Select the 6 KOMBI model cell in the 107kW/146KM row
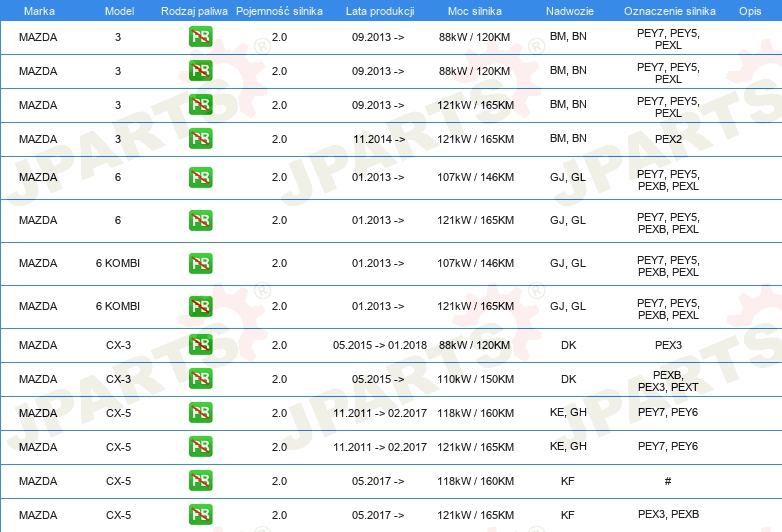Screen dimensions: 782x532 [118, 263]
